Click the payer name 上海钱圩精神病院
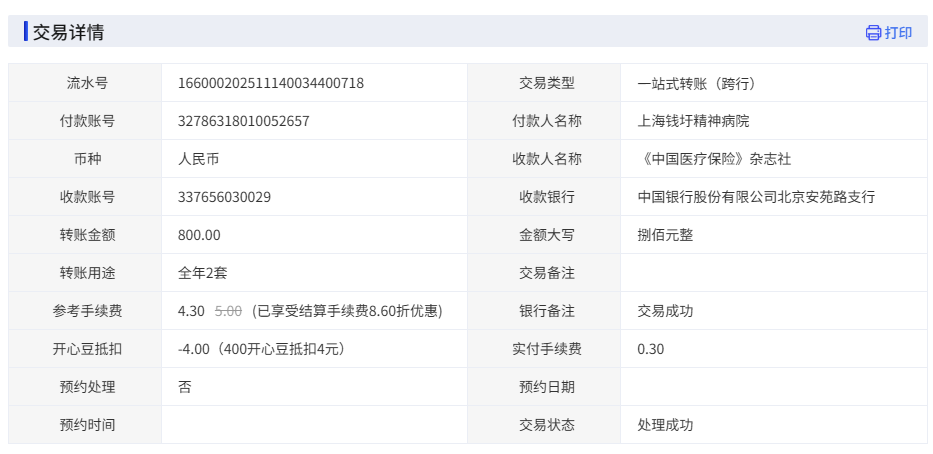Viewport: 933px width, 454px height. click(x=693, y=121)
